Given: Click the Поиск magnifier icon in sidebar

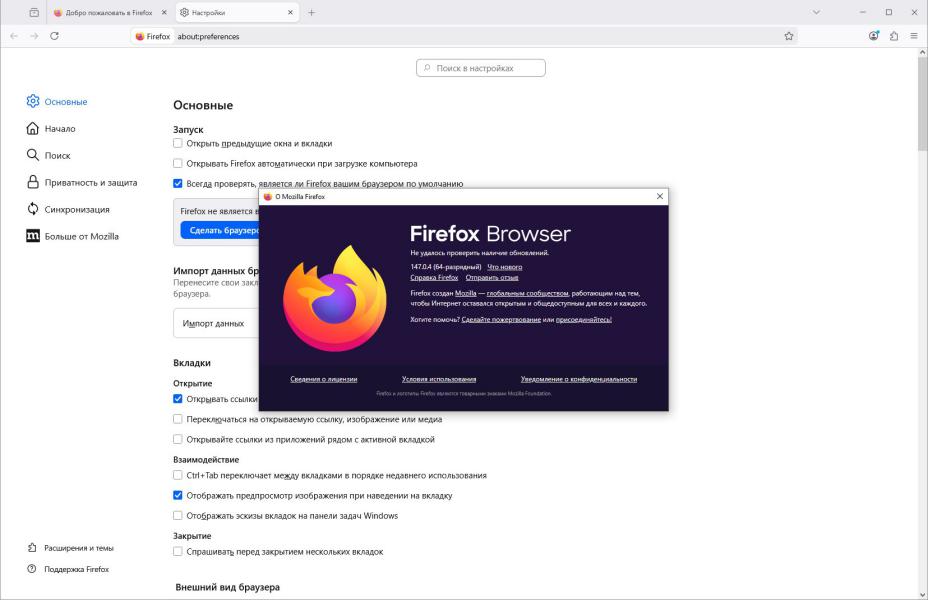Looking at the screenshot, I should click(33, 155).
